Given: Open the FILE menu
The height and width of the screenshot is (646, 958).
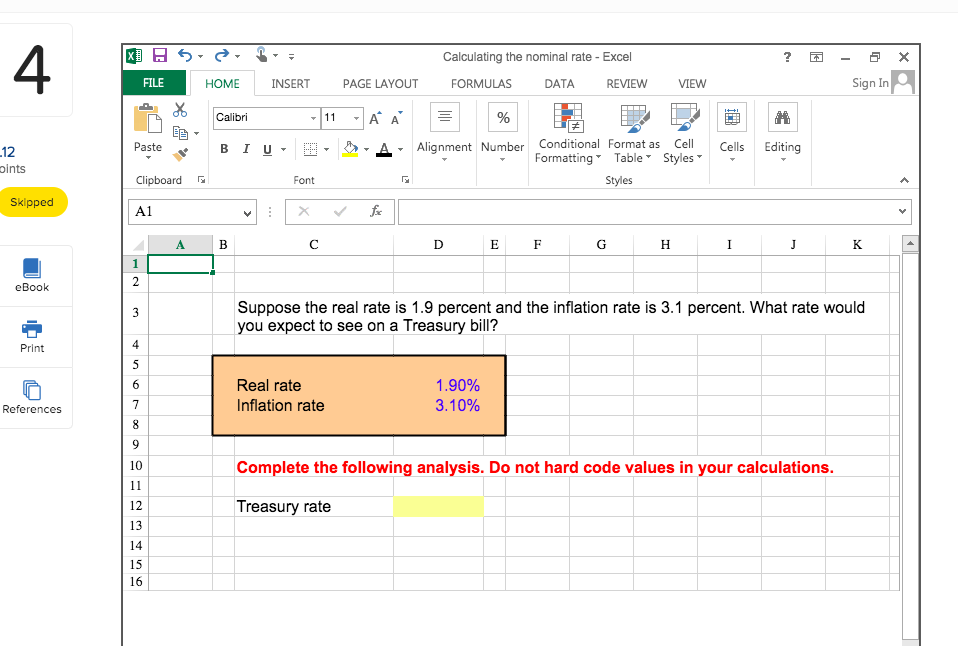Looking at the screenshot, I should pyautogui.click(x=154, y=83).
